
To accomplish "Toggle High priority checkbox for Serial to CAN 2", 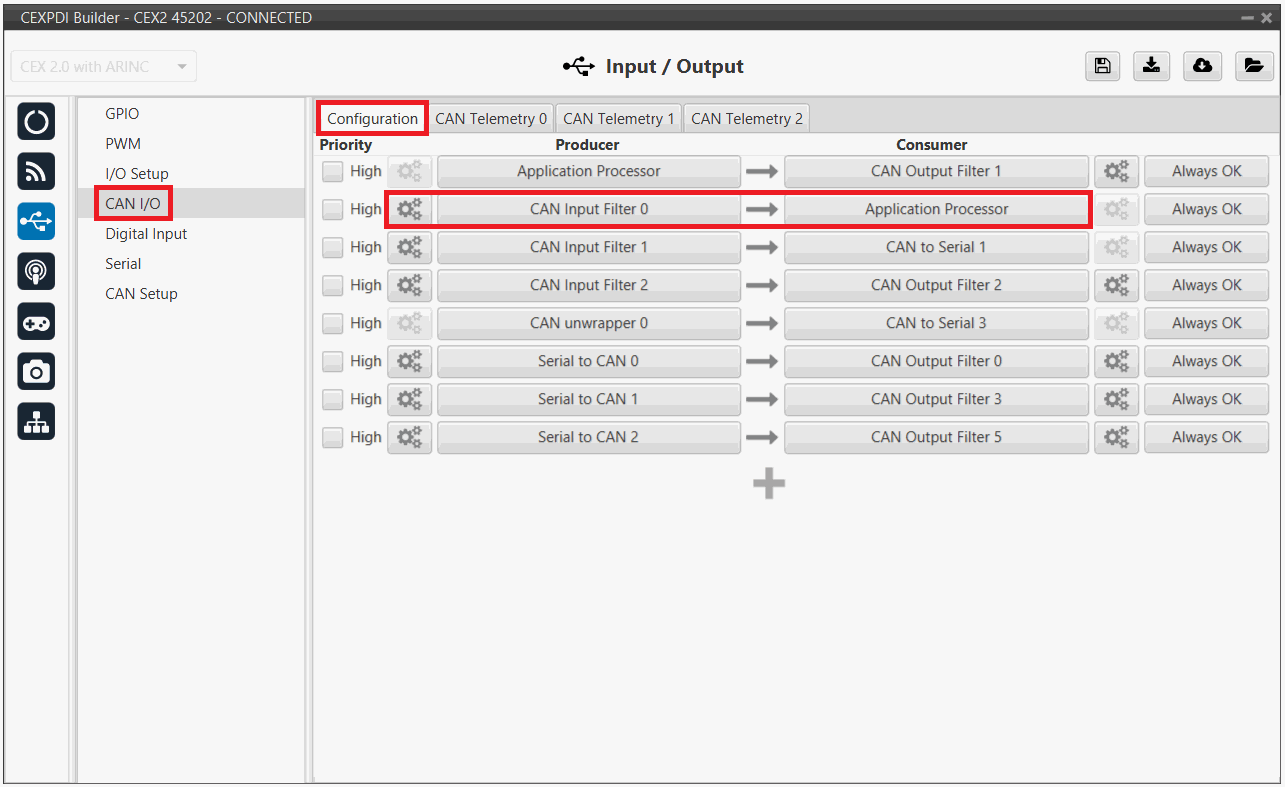I will click(332, 437).
